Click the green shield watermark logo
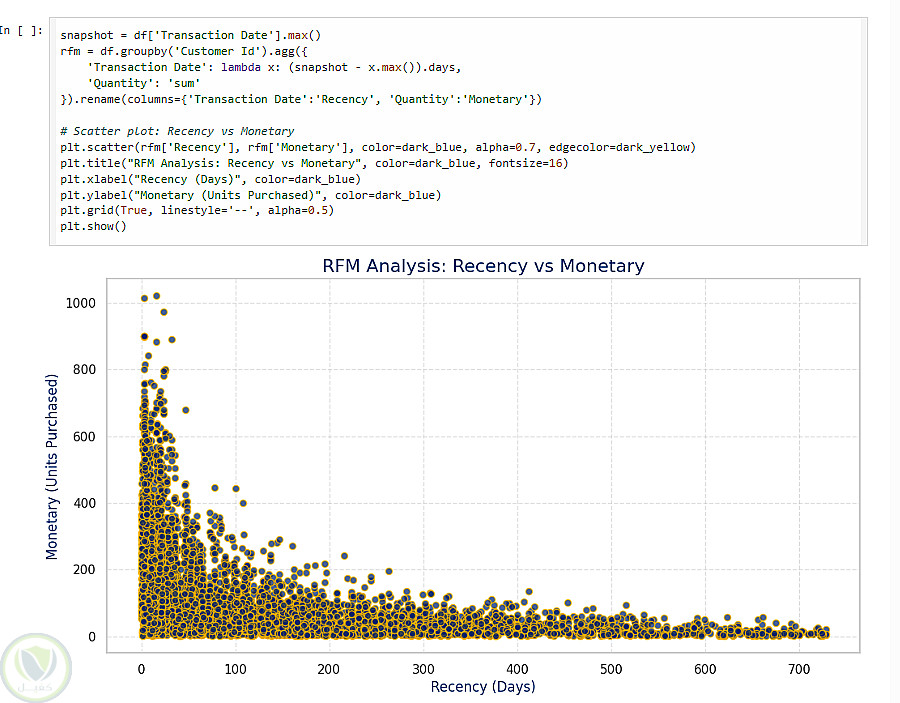This screenshot has height=703, width=900. click(36, 667)
